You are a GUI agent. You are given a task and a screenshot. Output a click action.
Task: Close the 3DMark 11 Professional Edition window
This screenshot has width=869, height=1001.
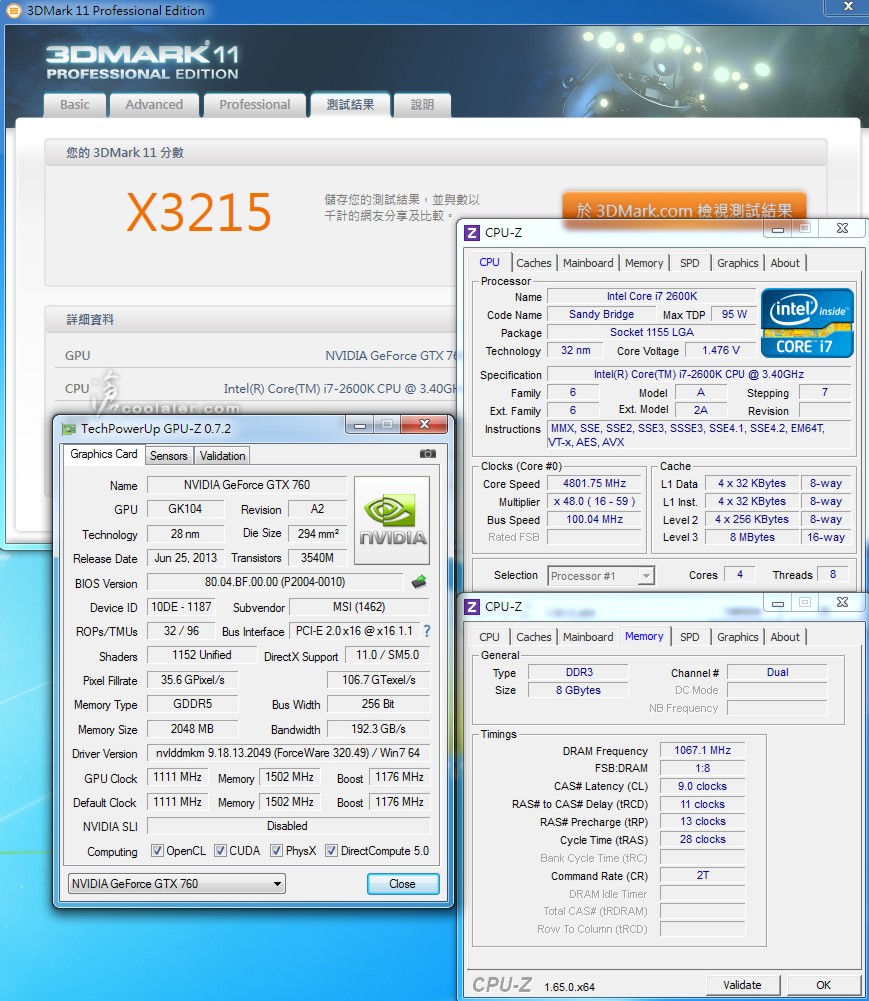coord(848,6)
